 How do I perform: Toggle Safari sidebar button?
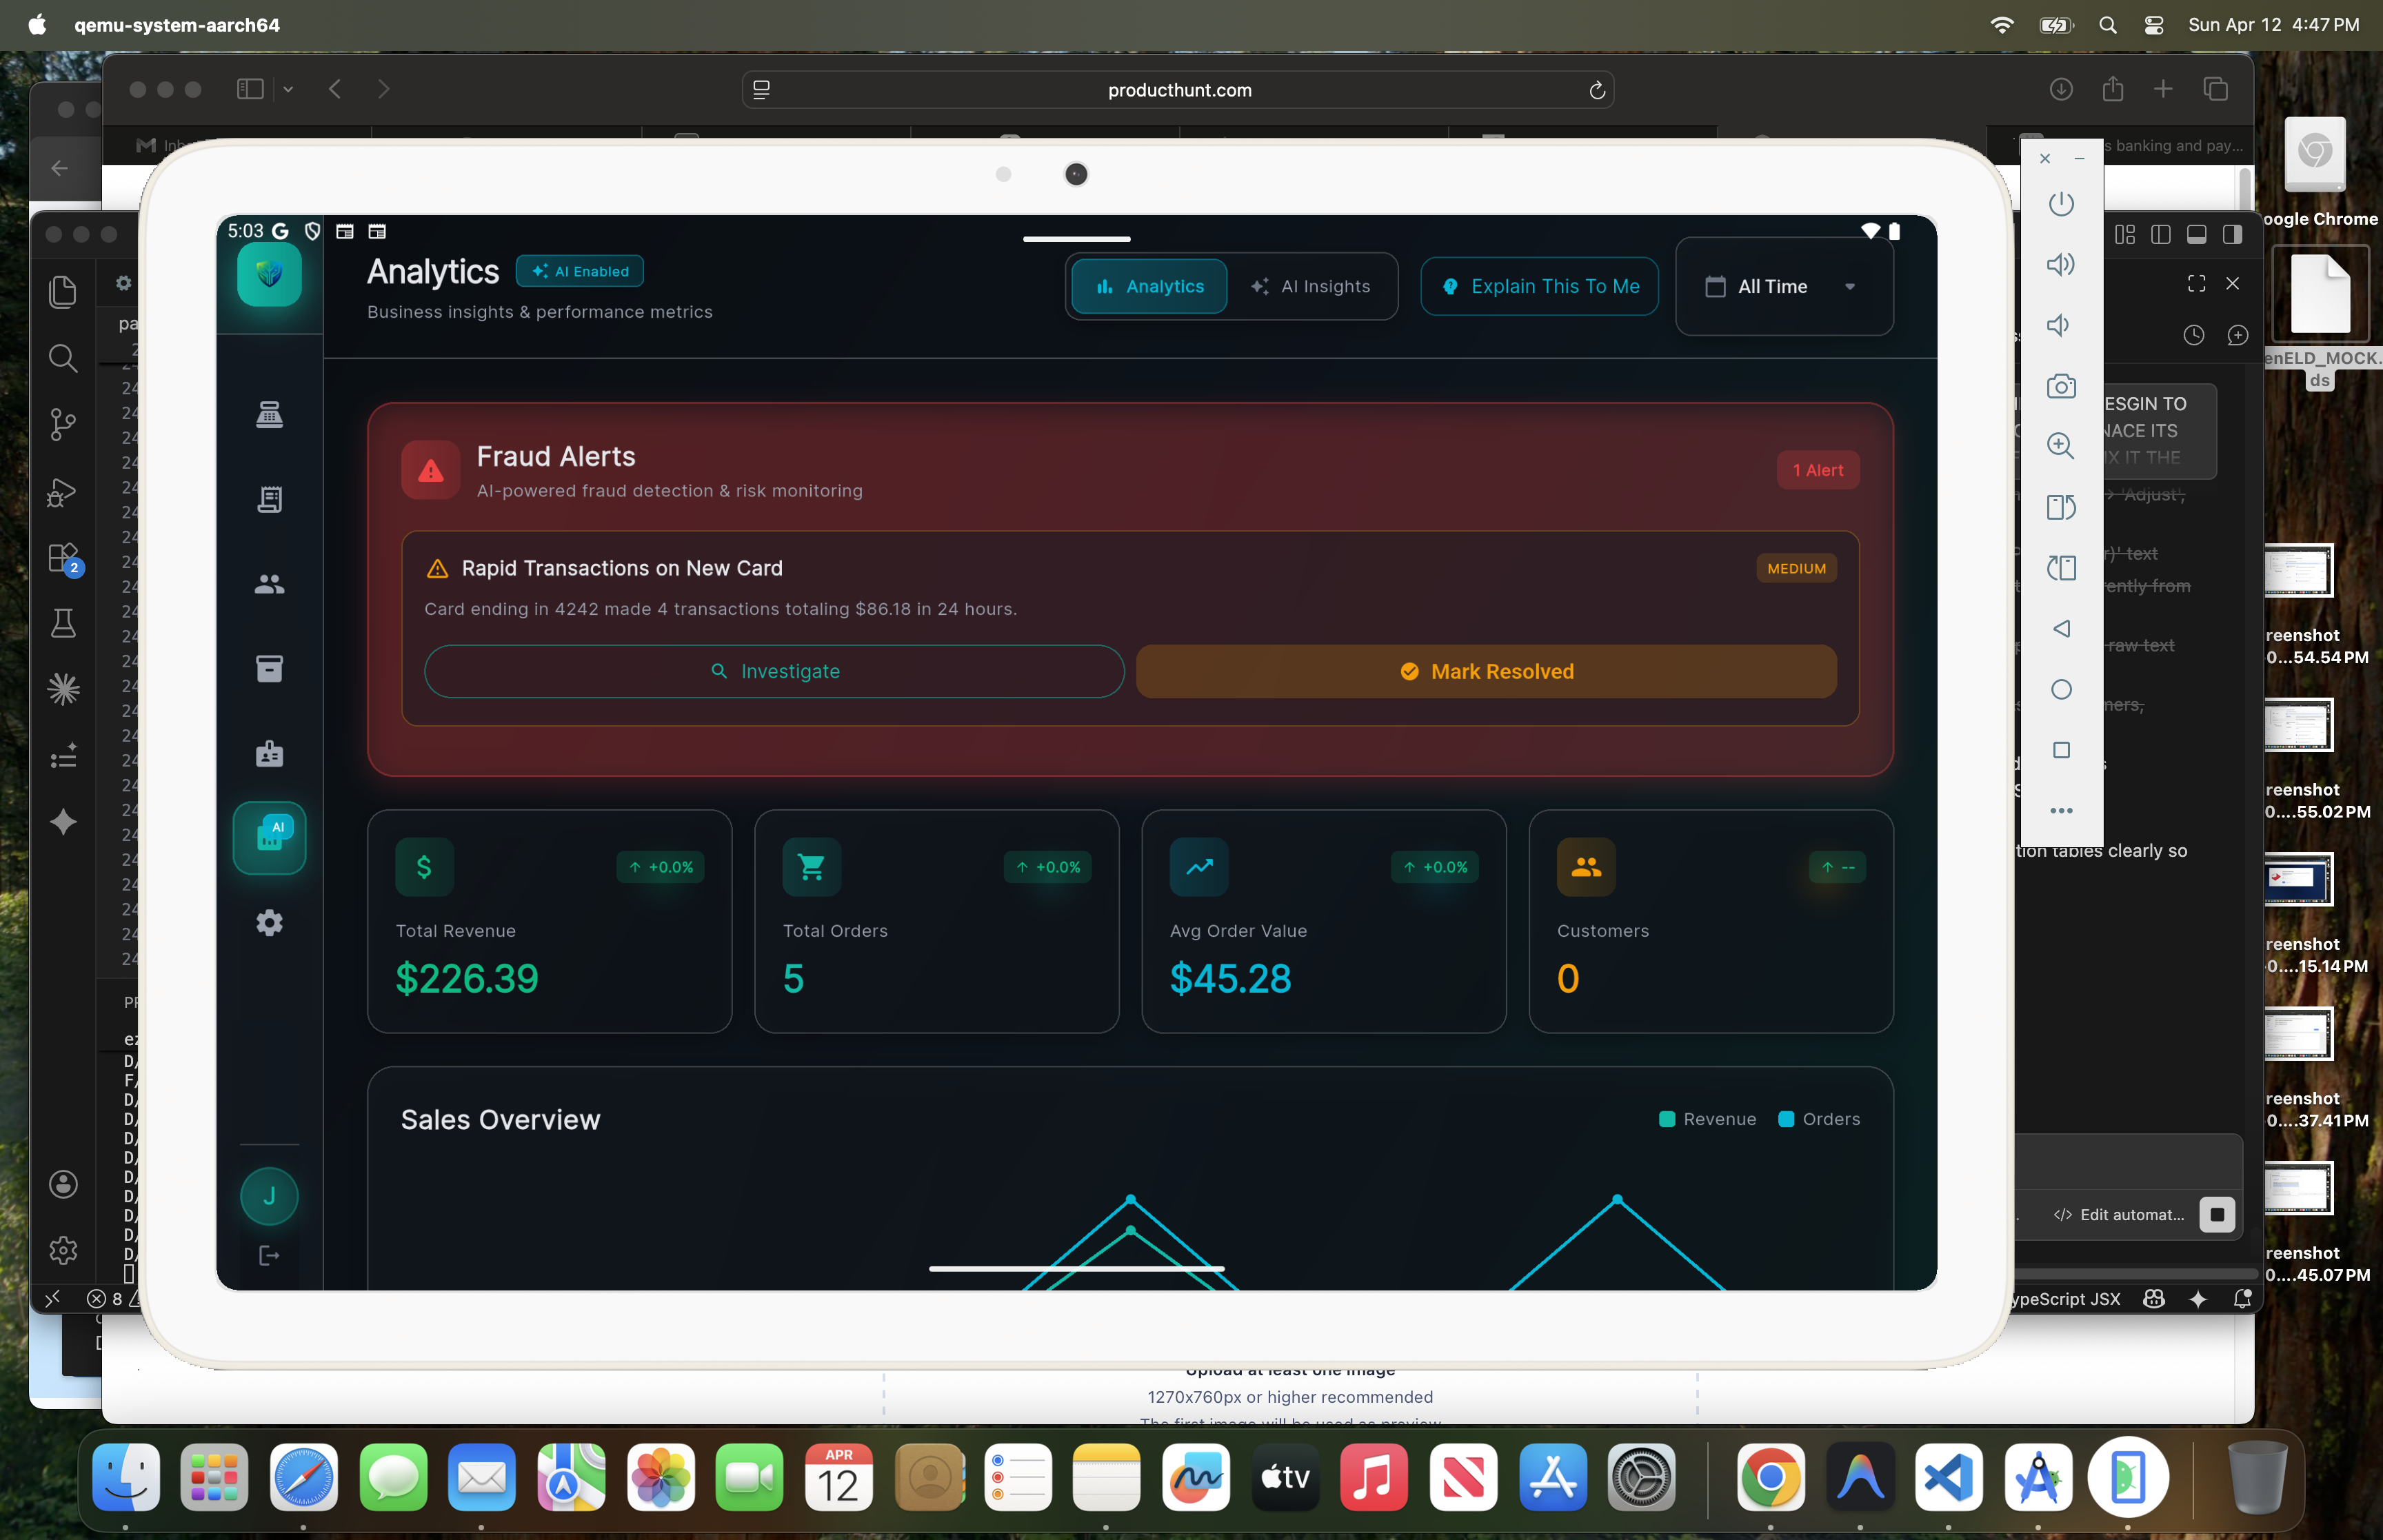[250, 89]
